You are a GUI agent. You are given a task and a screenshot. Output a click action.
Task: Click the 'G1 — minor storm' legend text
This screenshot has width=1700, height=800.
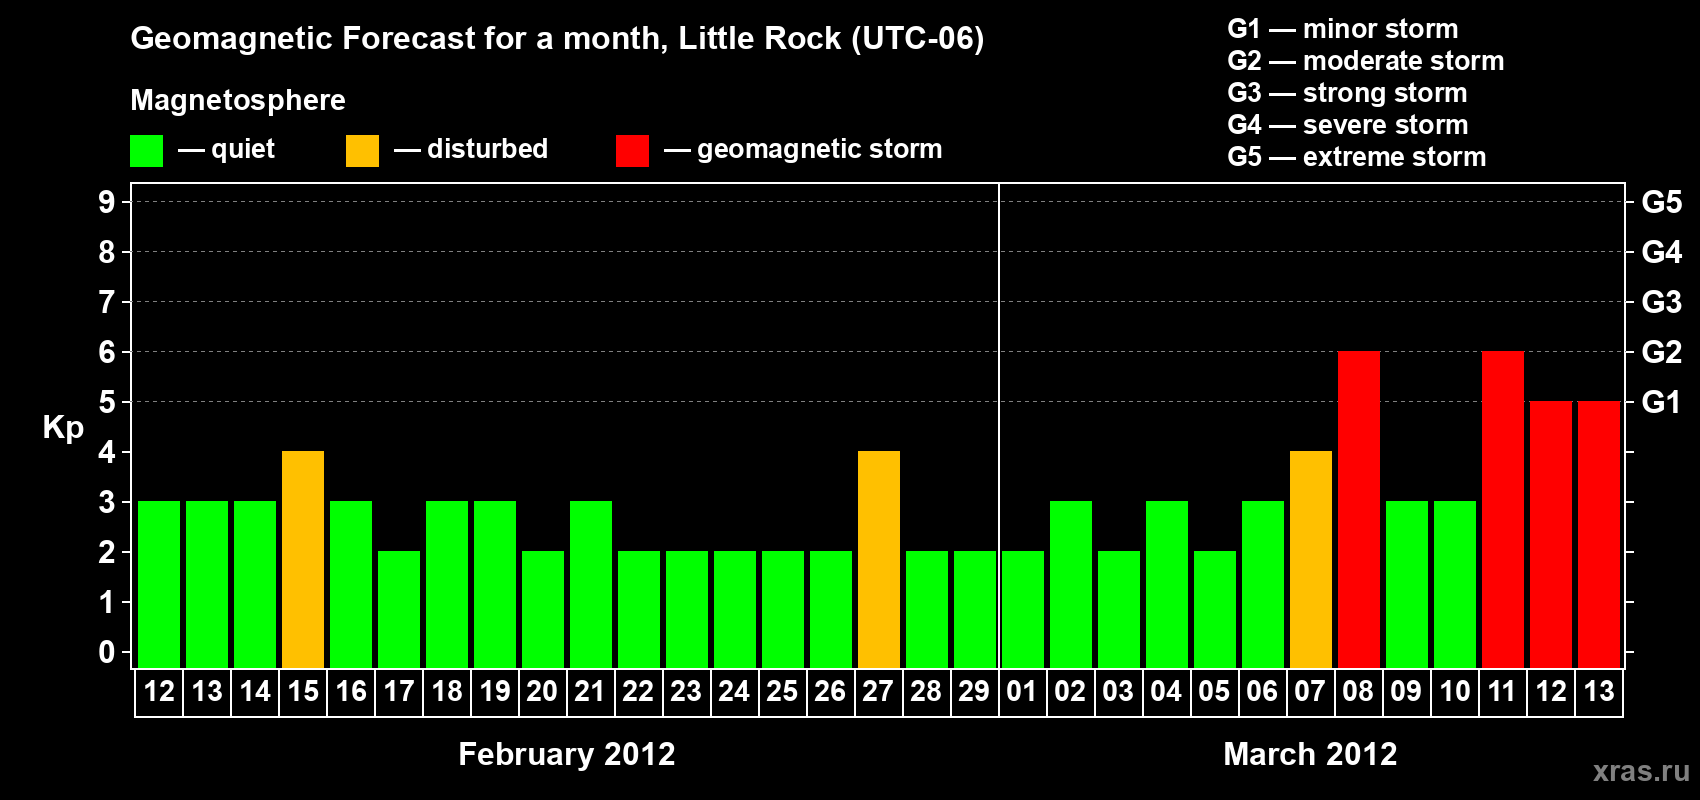(x=1343, y=29)
